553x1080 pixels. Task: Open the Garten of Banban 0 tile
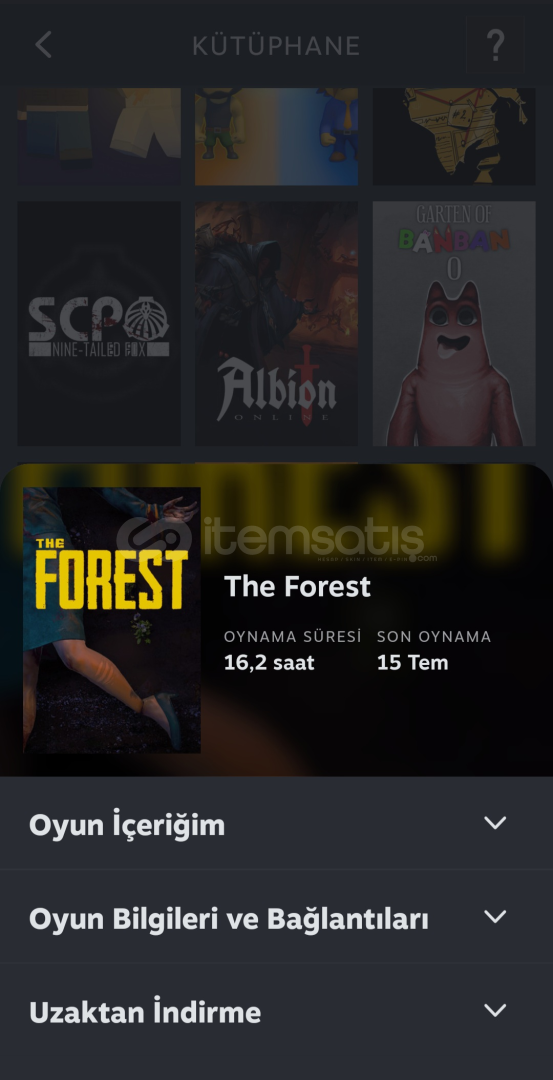pos(454,324)
